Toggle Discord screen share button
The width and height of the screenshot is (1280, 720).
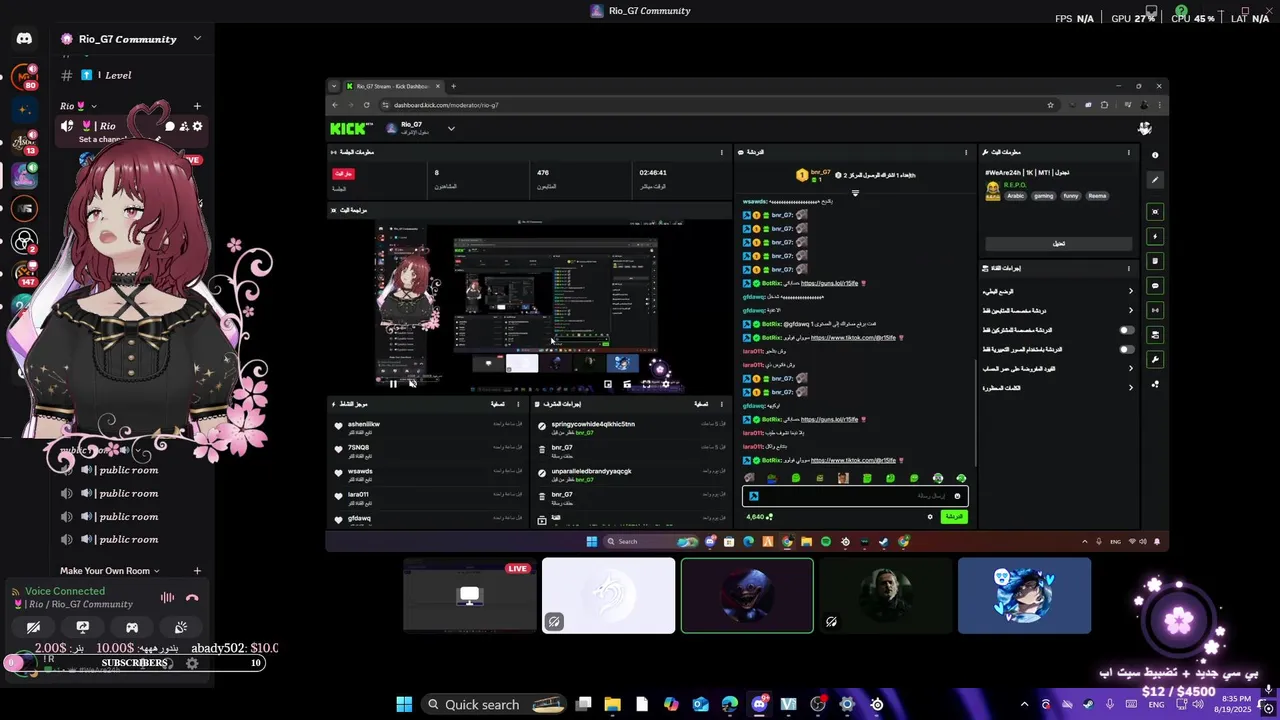83,628
